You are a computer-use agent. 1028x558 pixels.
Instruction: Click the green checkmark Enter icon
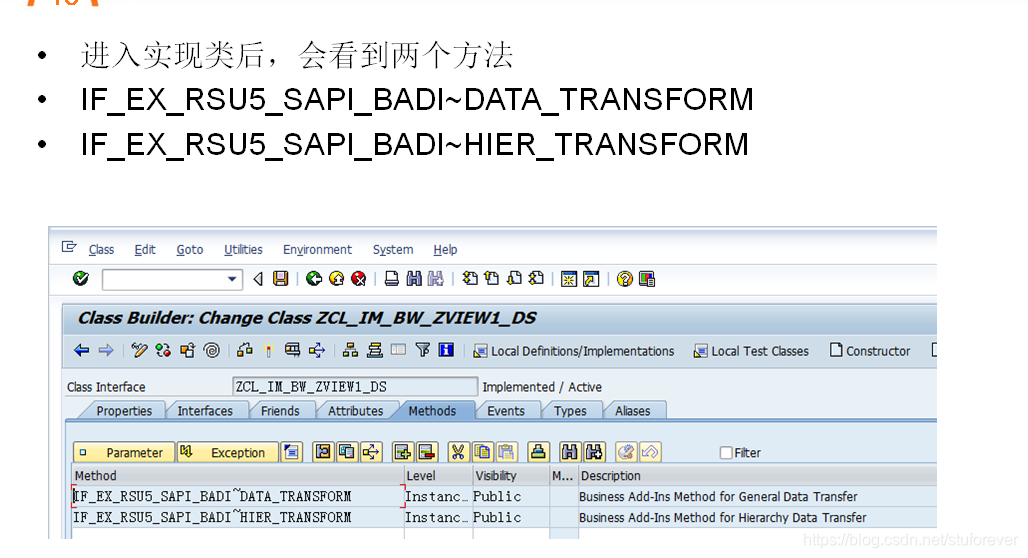click(81, 279)
